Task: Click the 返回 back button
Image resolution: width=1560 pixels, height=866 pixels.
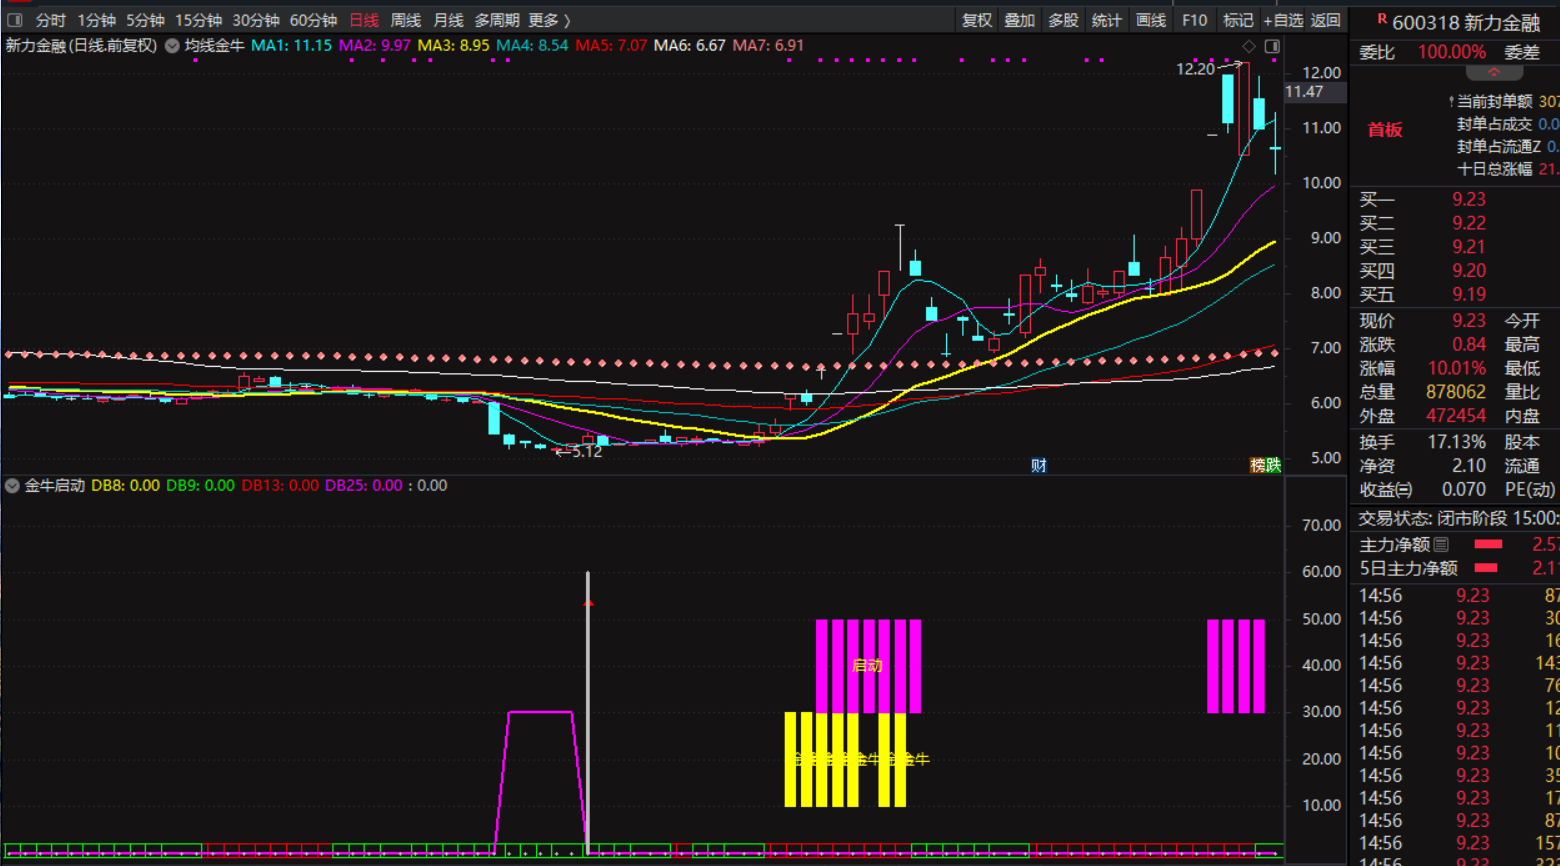Action: tap(1326, 20)
